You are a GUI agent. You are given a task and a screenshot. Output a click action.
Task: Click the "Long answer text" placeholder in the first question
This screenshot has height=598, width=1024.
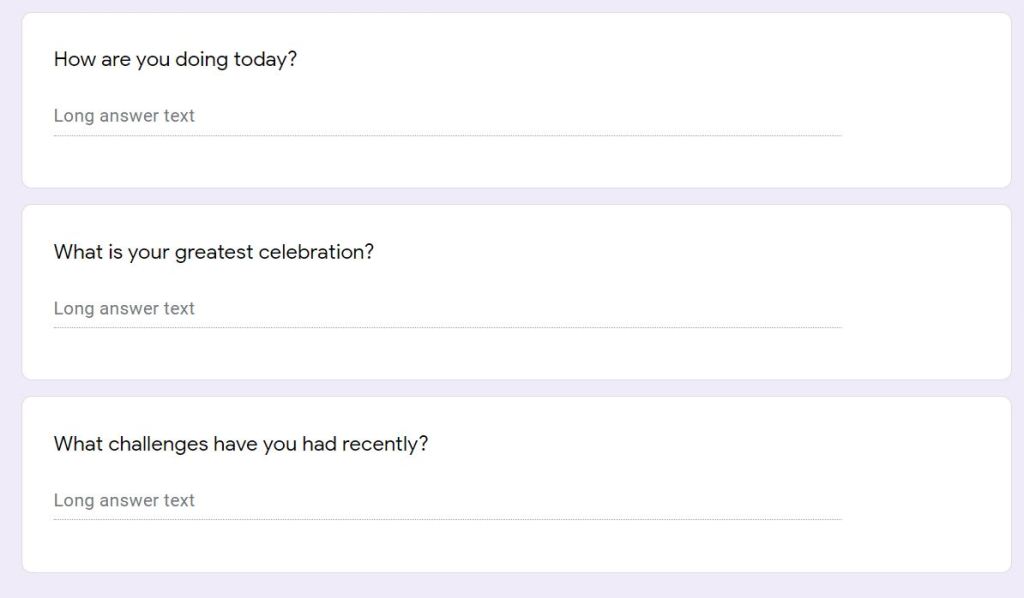(x=124, y=116)
